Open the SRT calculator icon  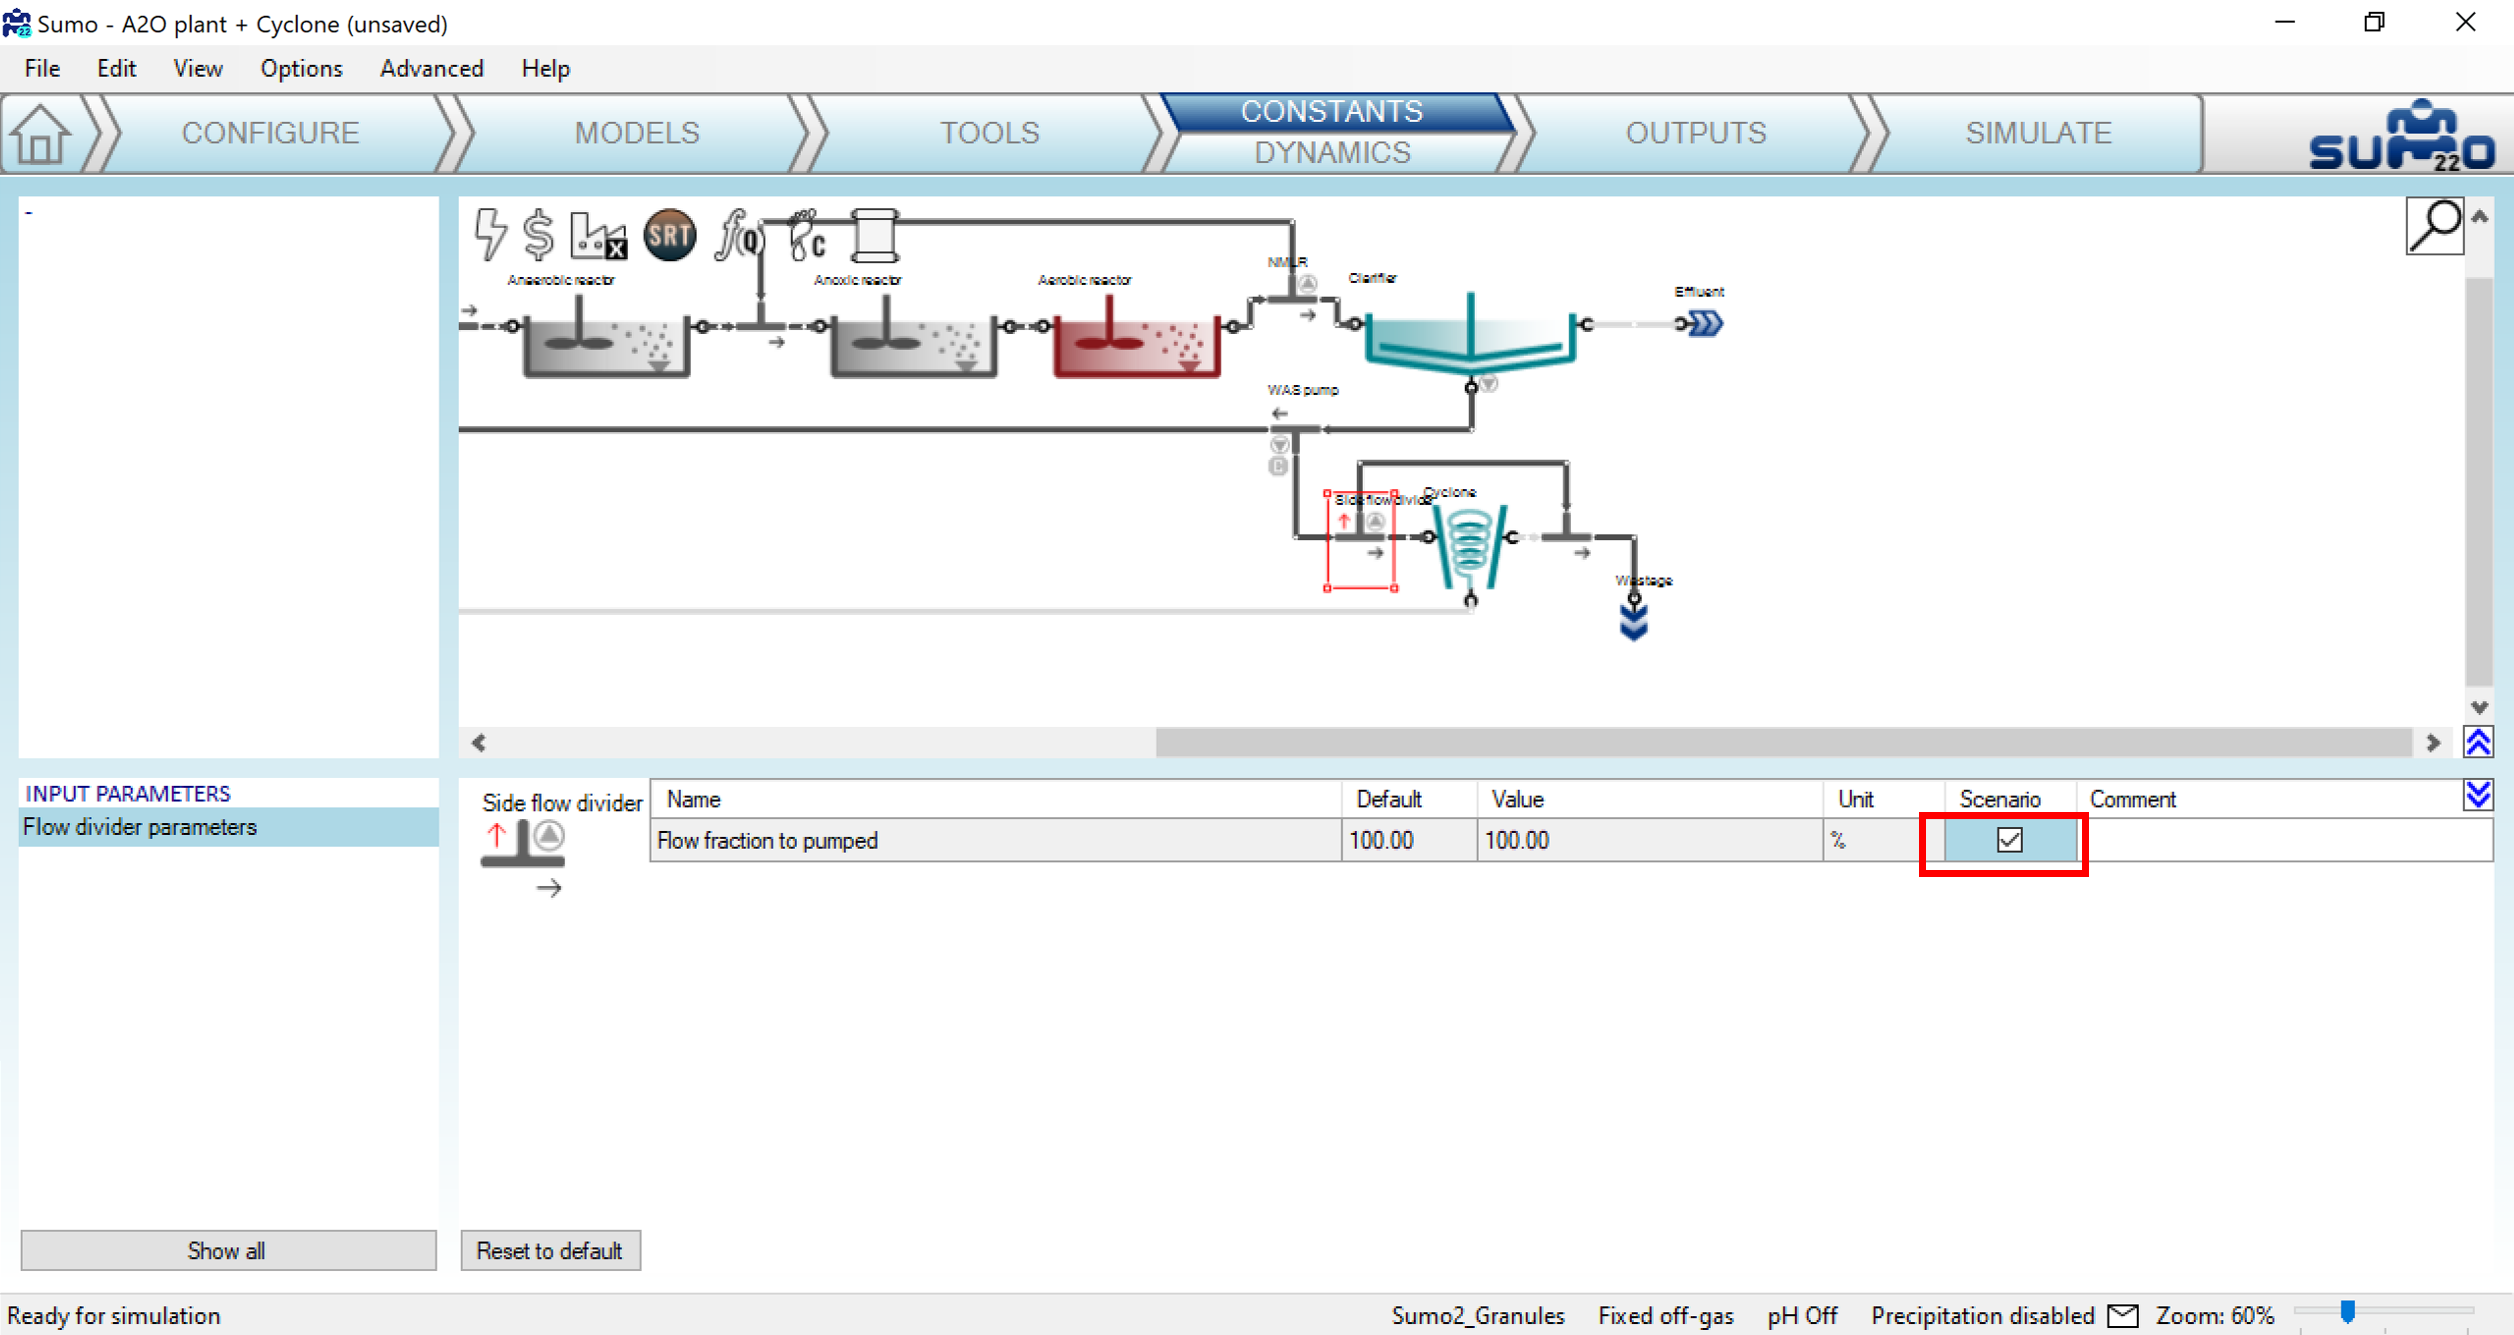coord(669,235)
